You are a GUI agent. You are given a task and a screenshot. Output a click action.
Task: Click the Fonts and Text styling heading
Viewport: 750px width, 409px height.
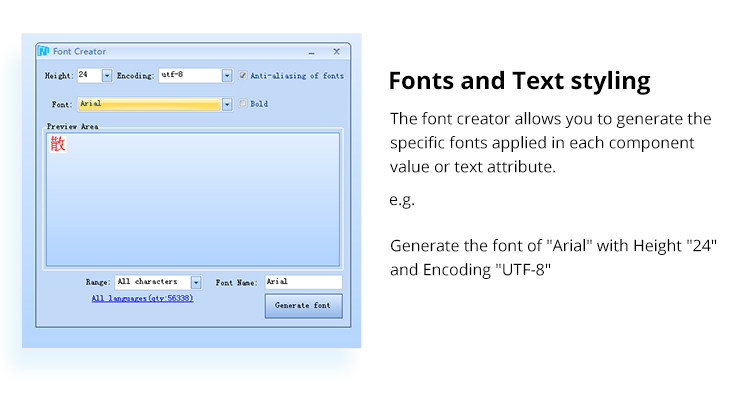pos(519,81)
